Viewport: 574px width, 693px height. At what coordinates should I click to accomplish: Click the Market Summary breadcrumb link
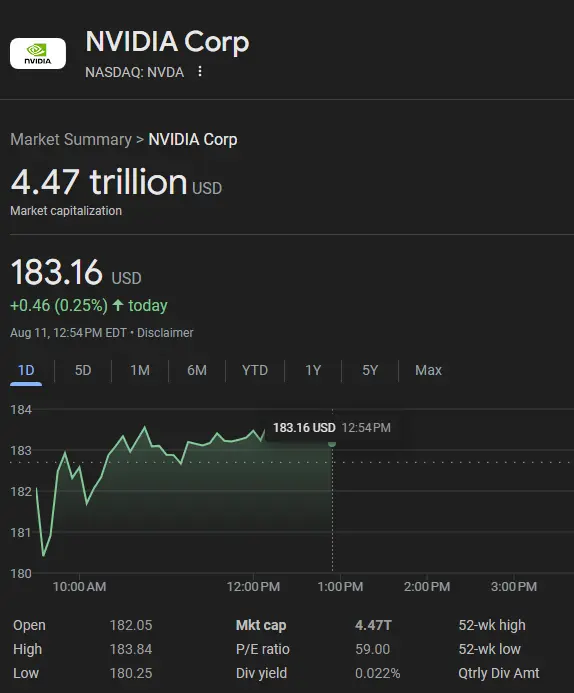71,140
